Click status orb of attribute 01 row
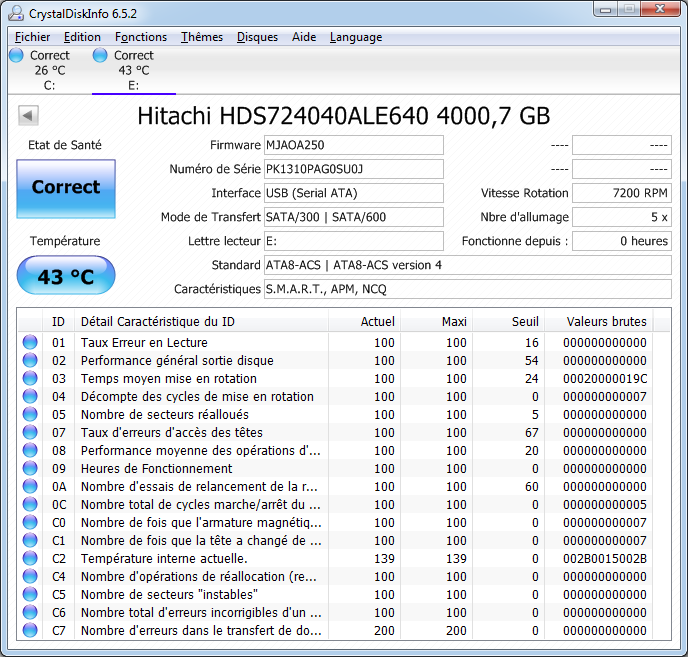This screenshot has width=688, height=657. tap(30, 342)
